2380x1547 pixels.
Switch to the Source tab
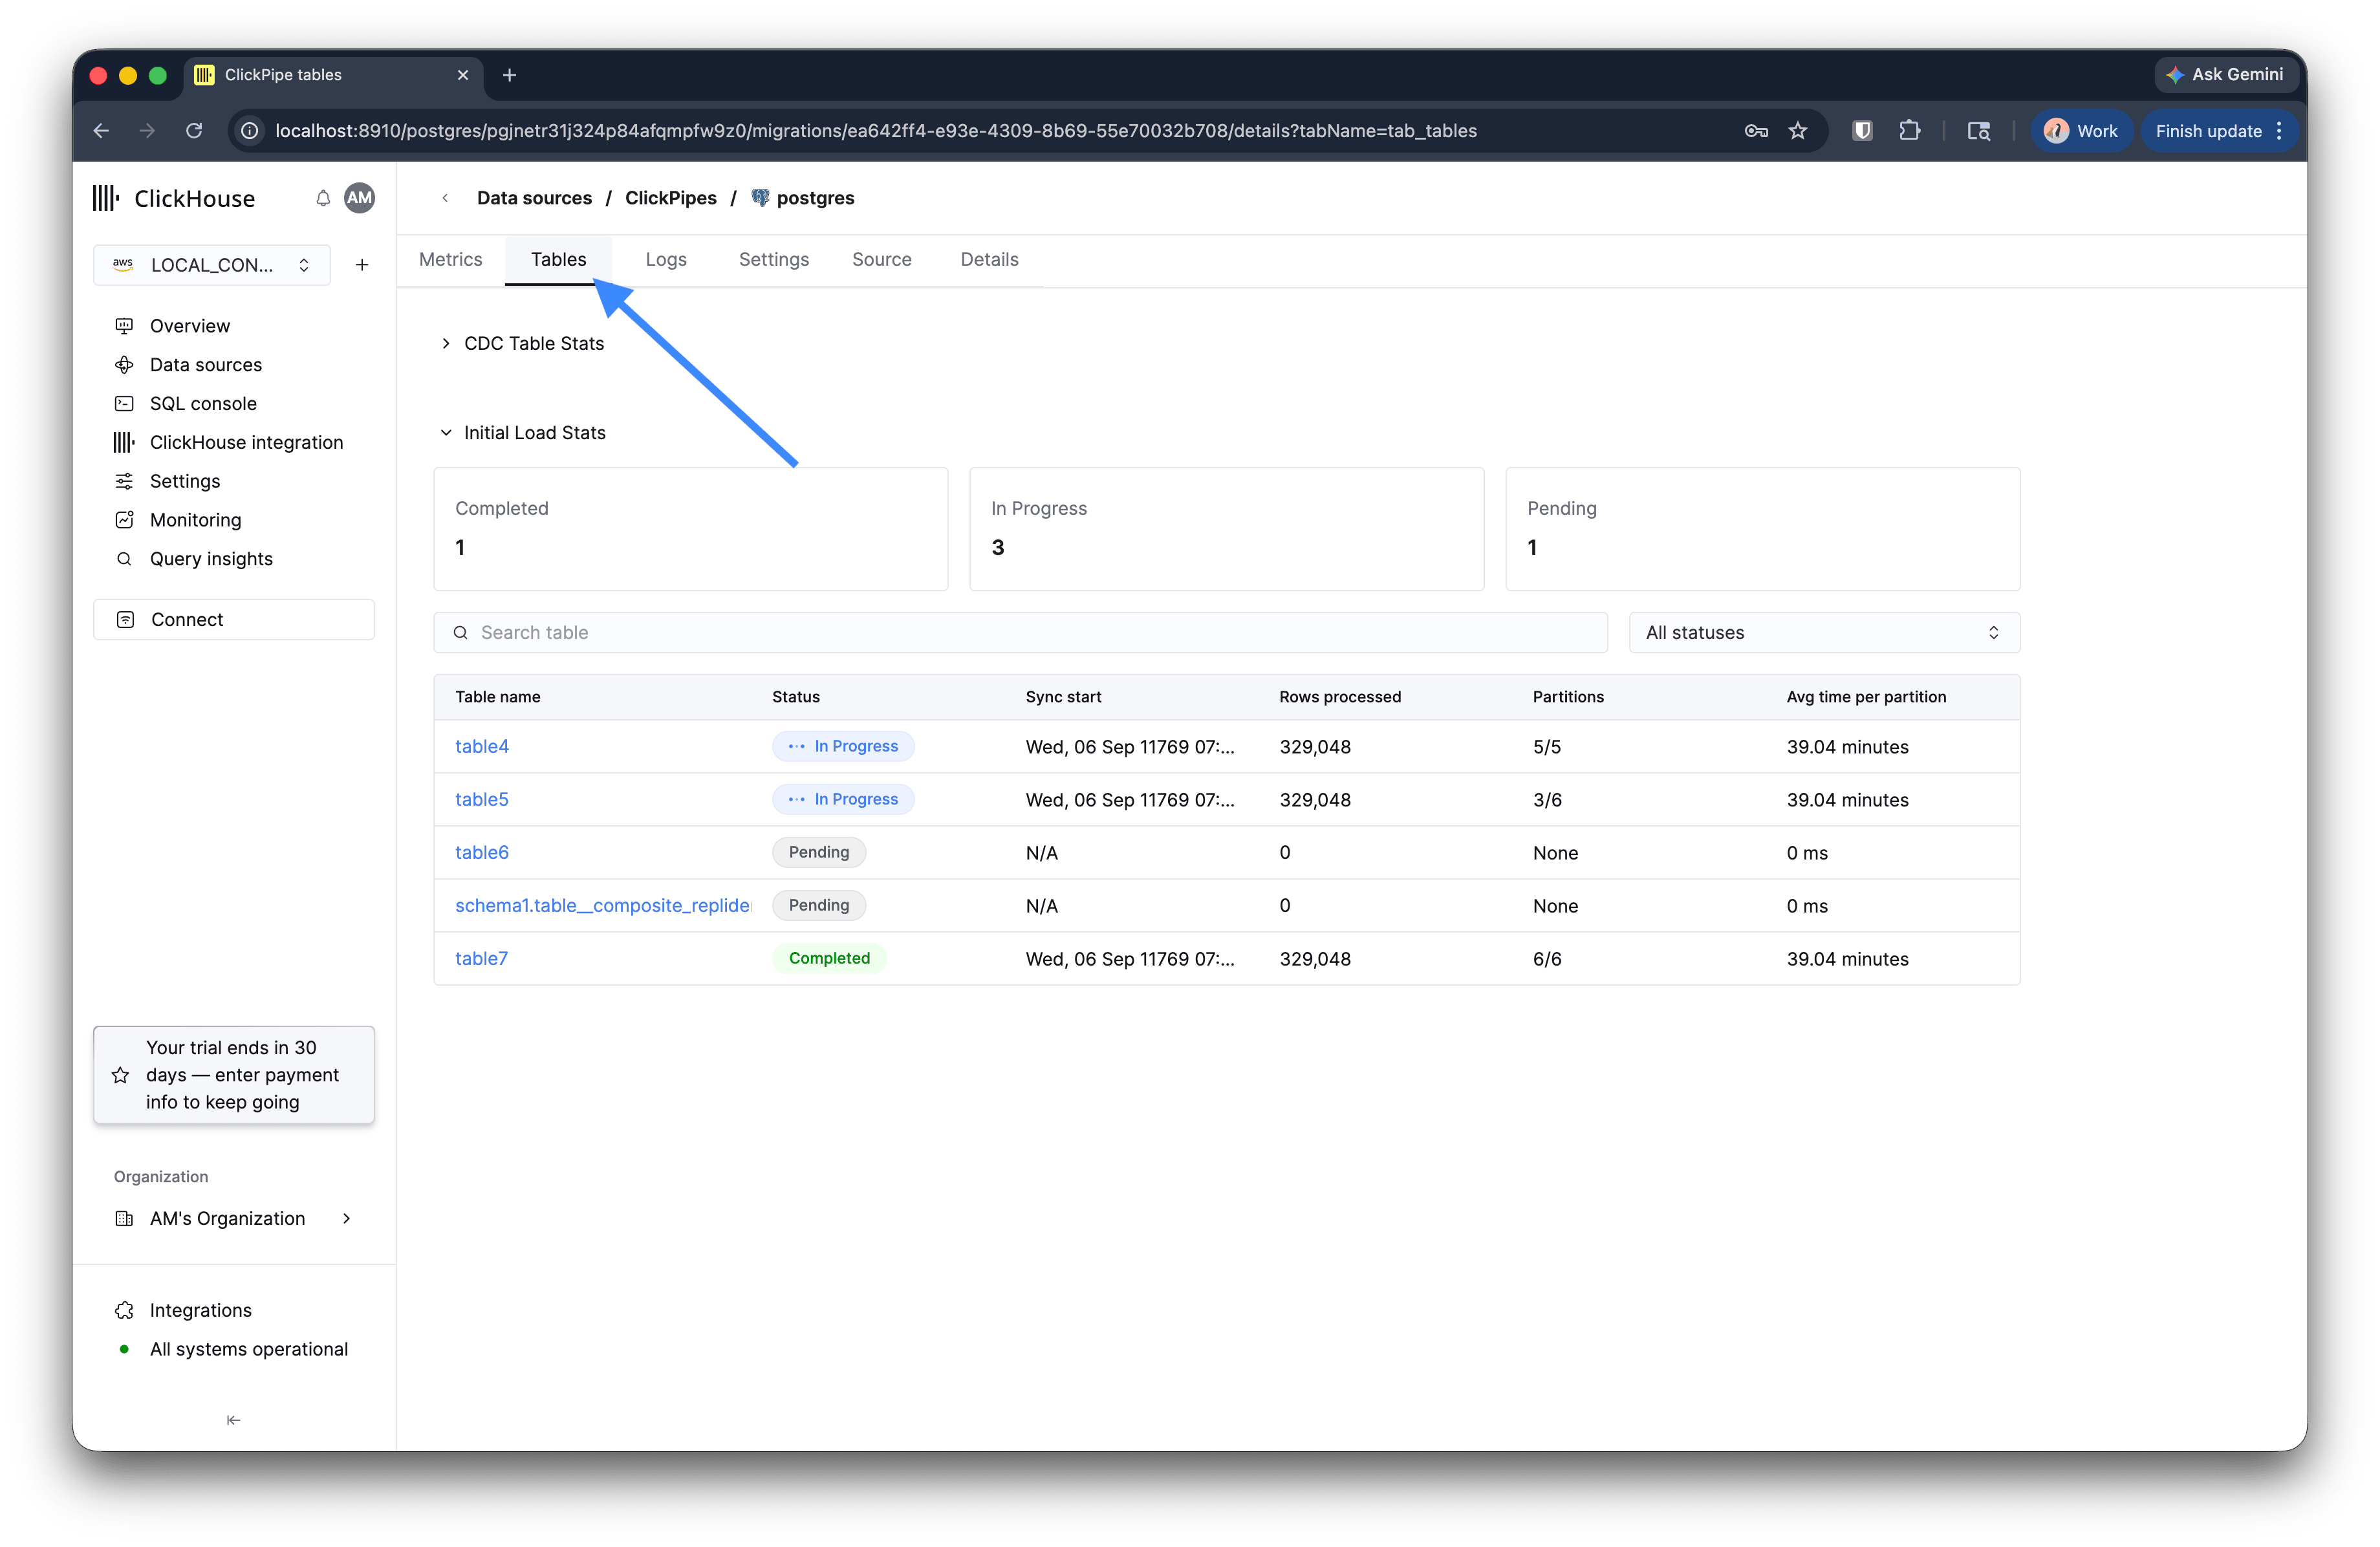click(x=881, y=260)
